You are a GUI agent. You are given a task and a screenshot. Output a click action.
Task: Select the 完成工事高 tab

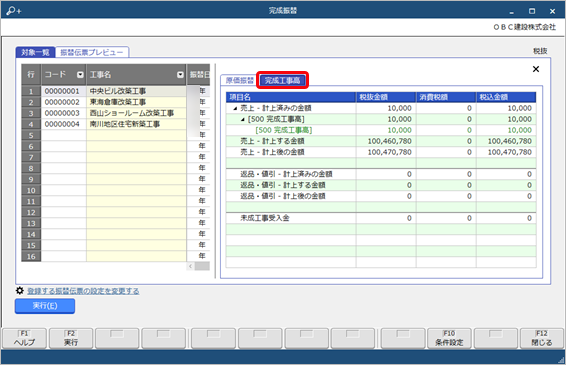pyautogui.click(x=282, y=80)
